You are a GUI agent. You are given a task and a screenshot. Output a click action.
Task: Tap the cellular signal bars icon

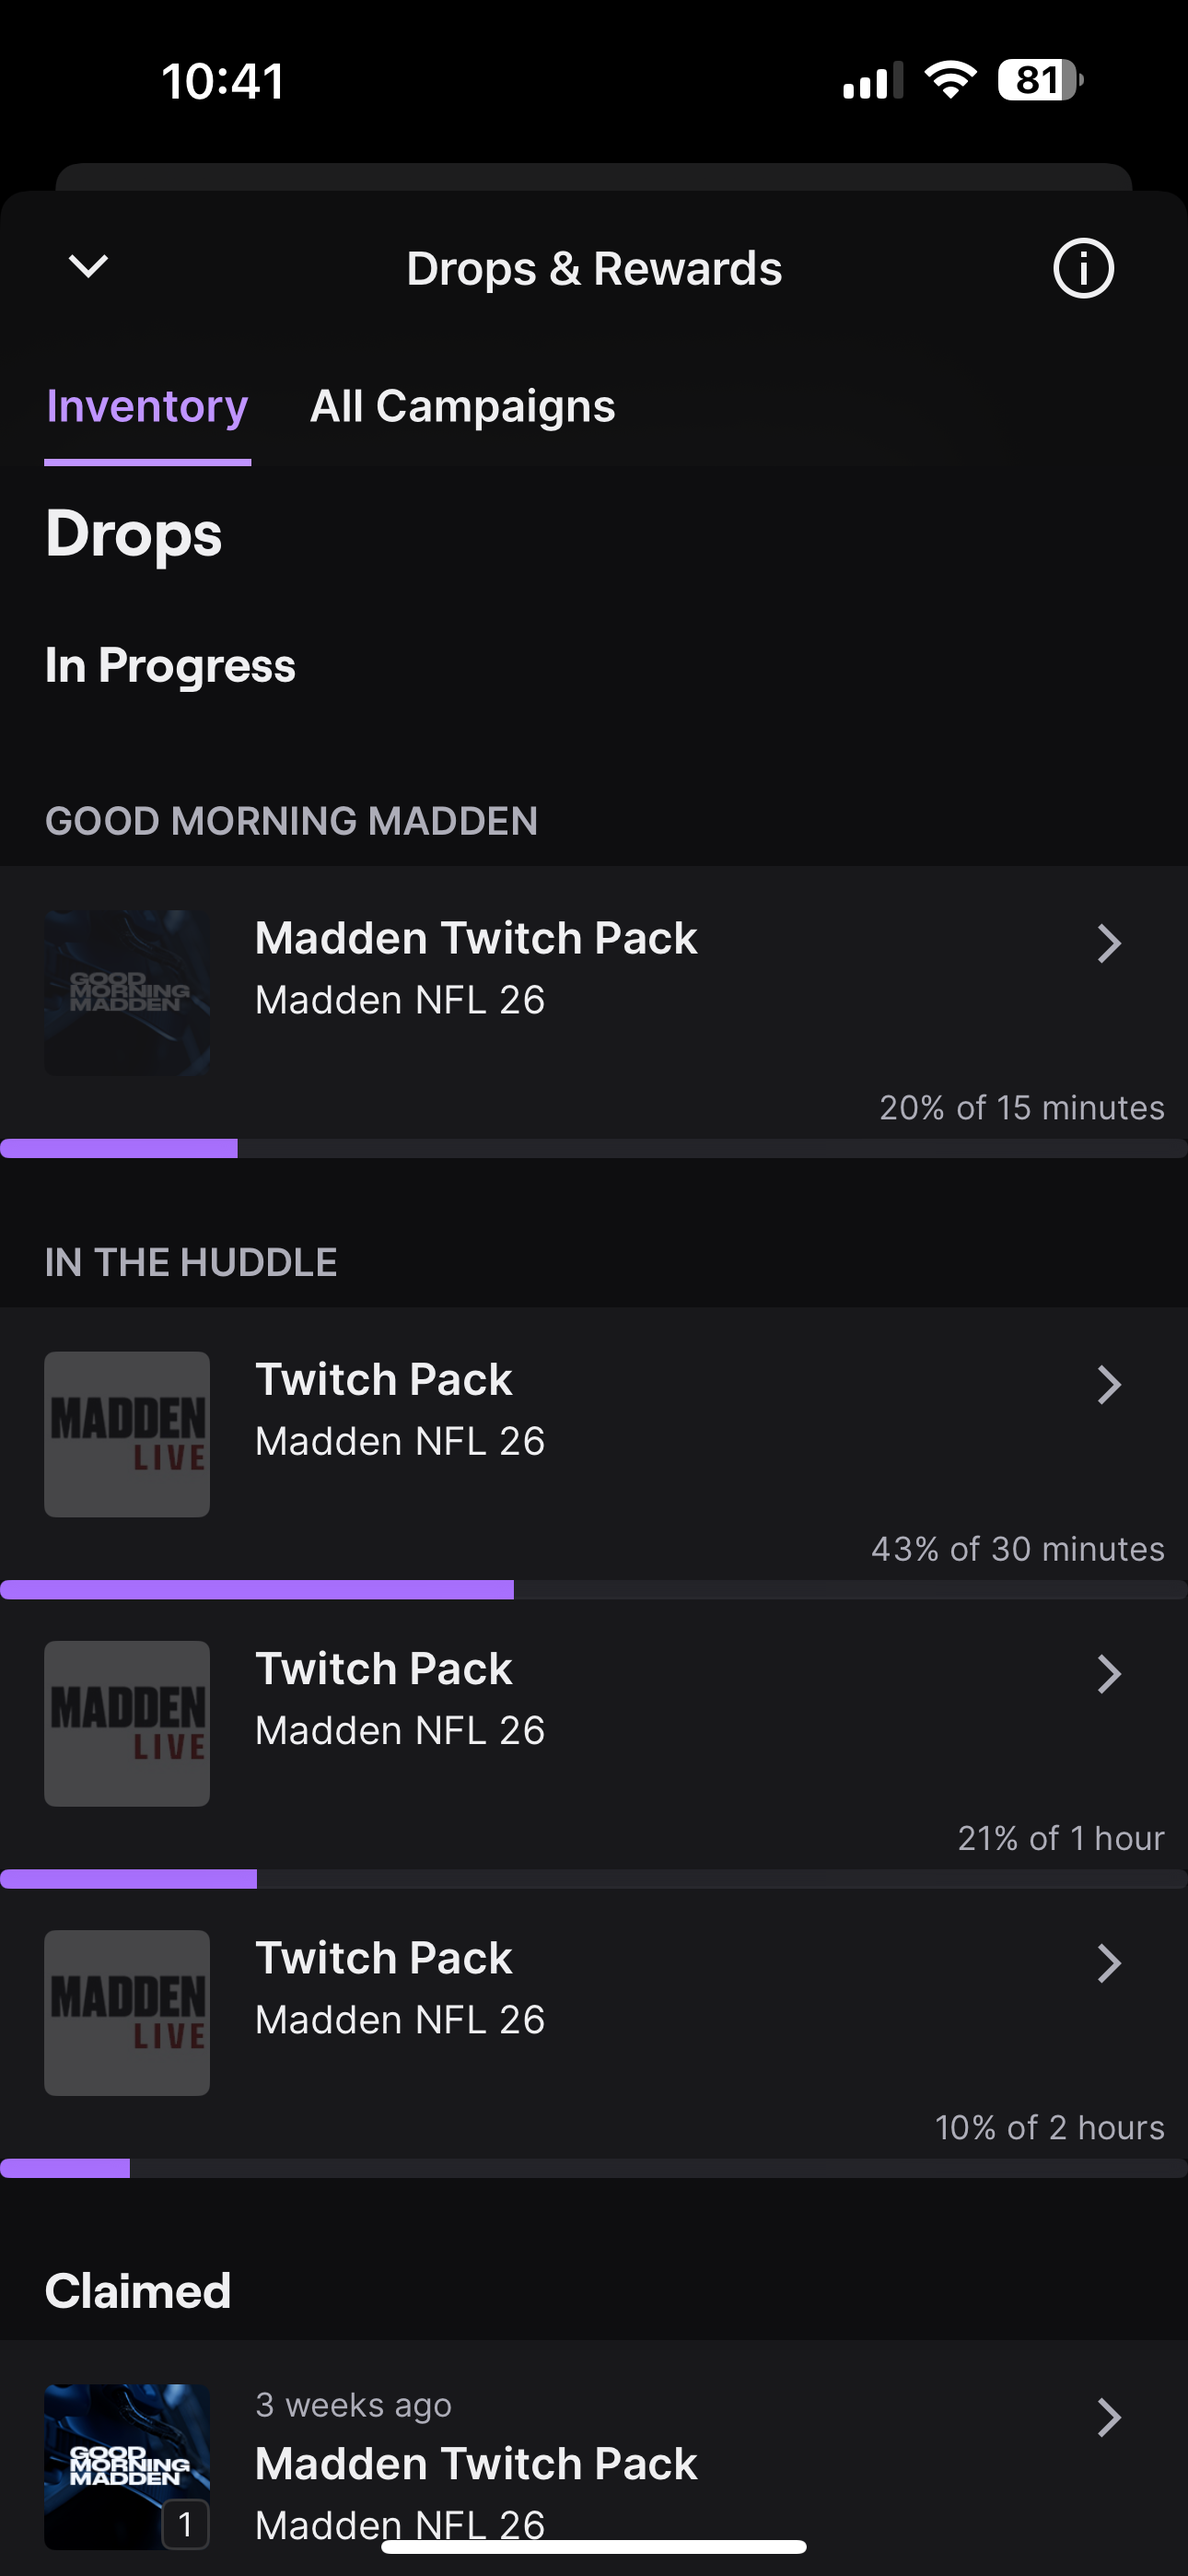872,81
